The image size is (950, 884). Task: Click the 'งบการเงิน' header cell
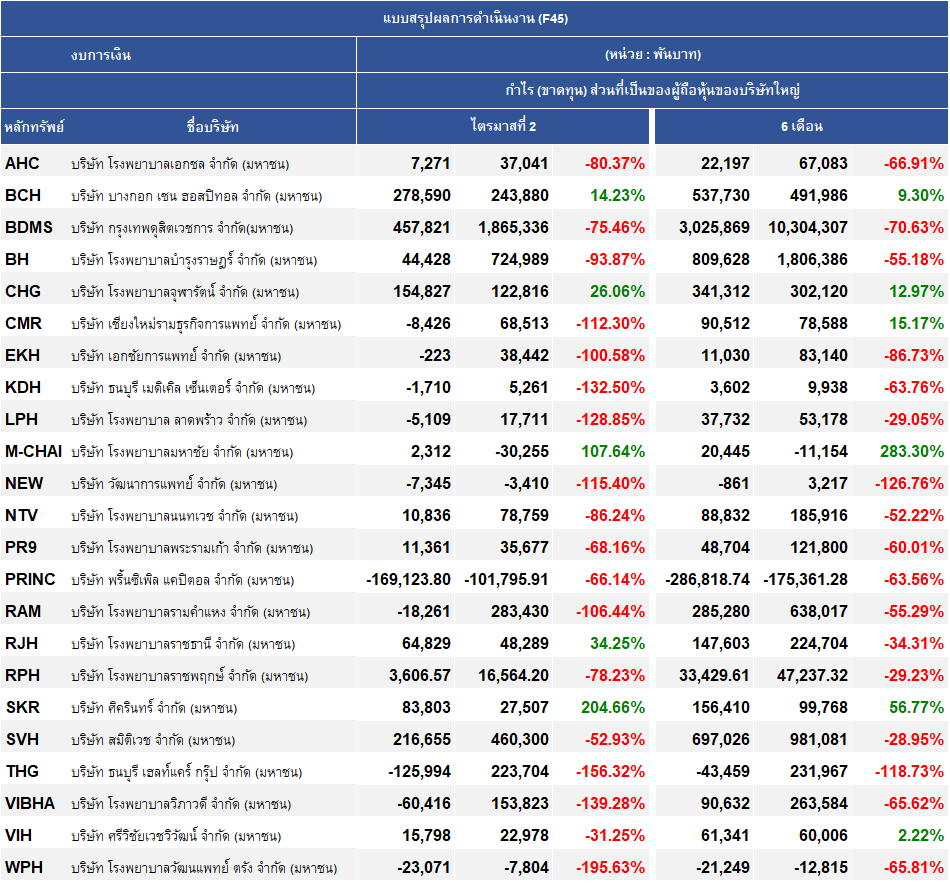coord(101,55)
